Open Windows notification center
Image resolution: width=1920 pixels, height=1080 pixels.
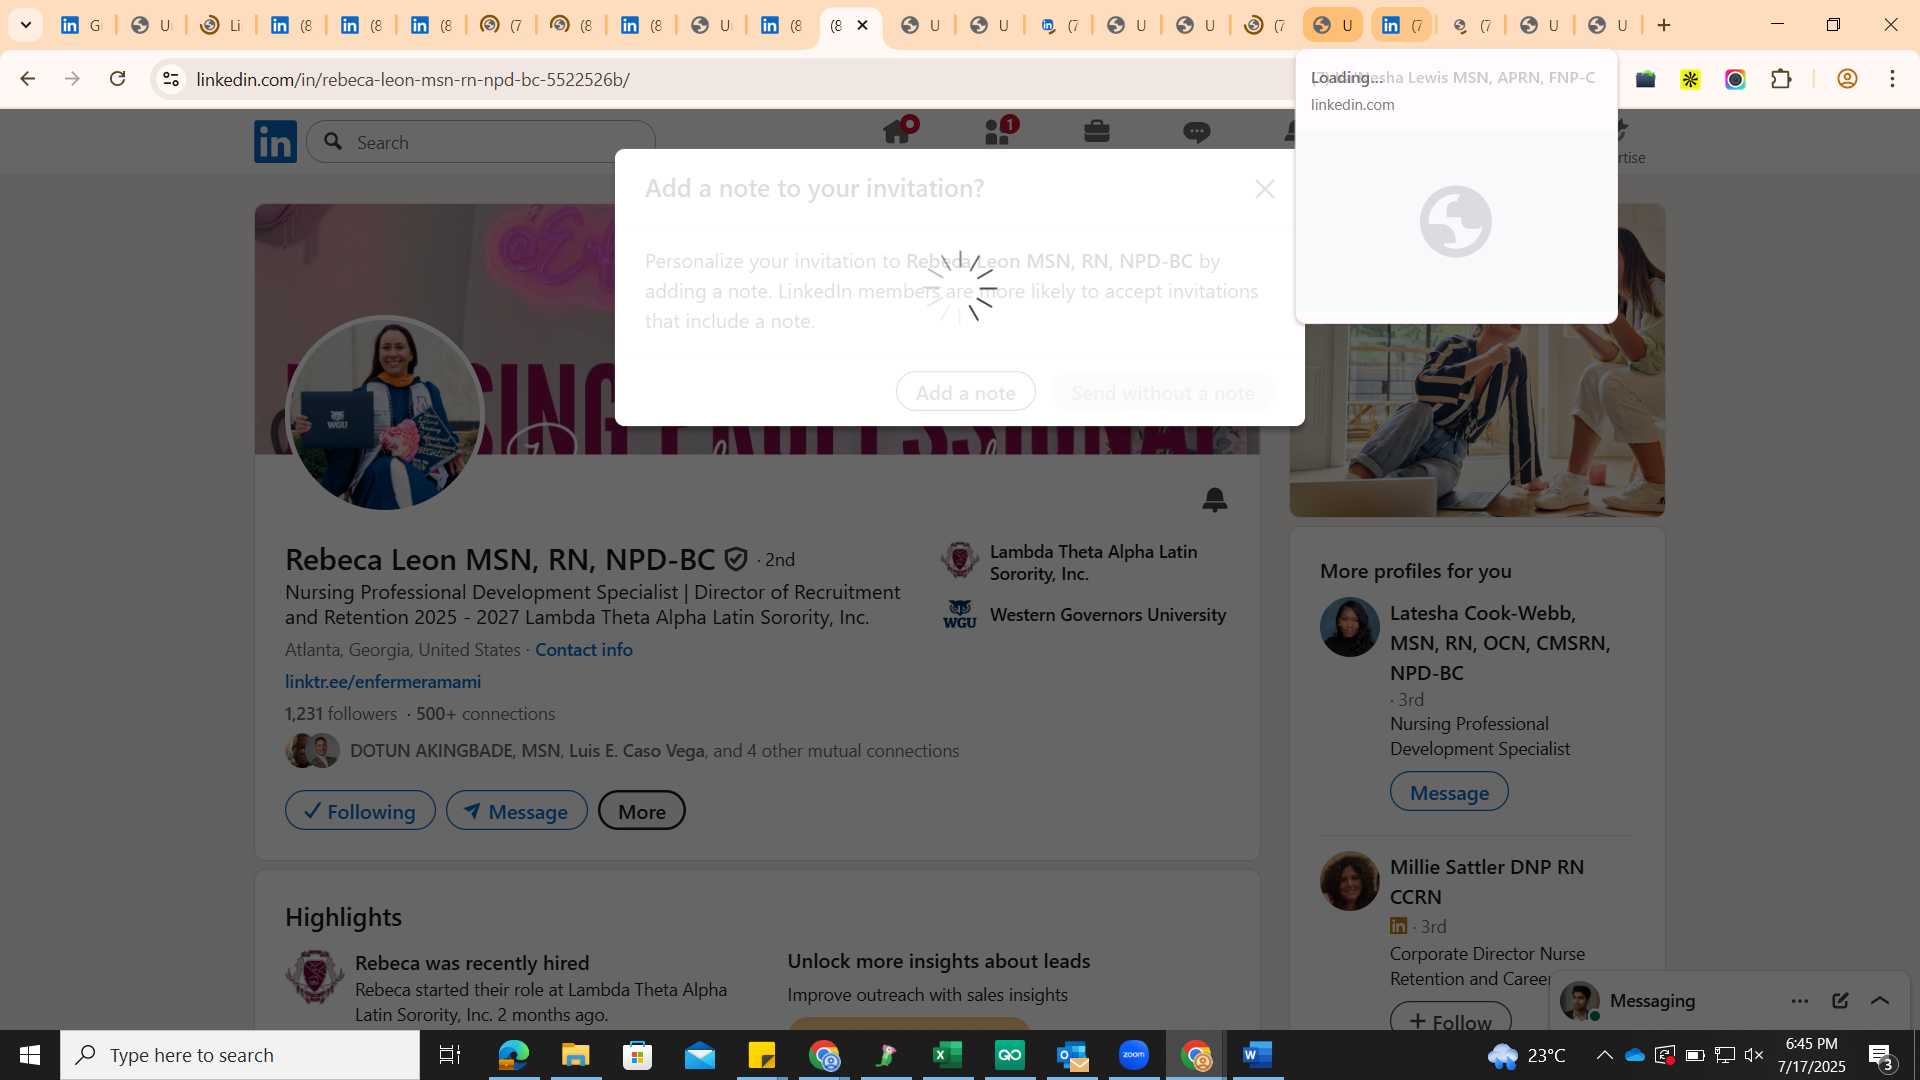pyautogui.click(x=1880, y=1055)
